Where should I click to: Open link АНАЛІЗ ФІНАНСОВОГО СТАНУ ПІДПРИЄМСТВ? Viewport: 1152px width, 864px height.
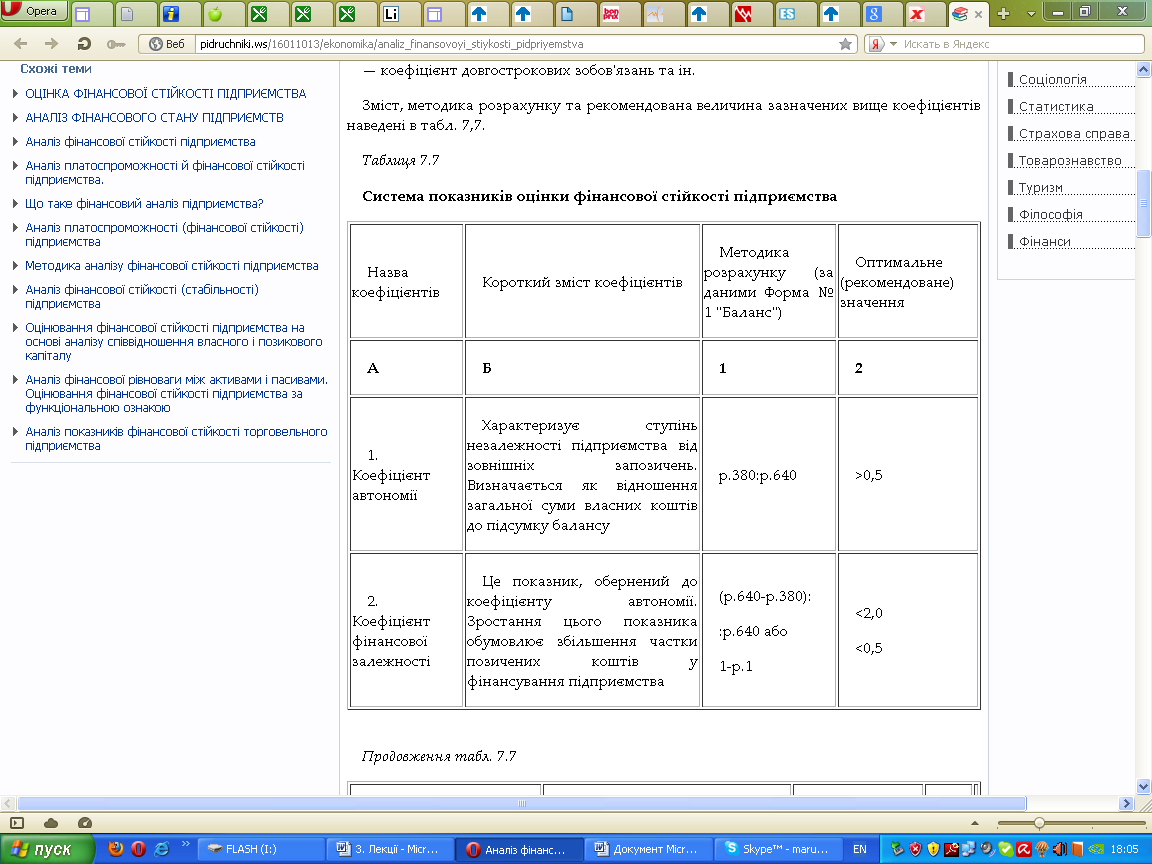pos(154,118)
